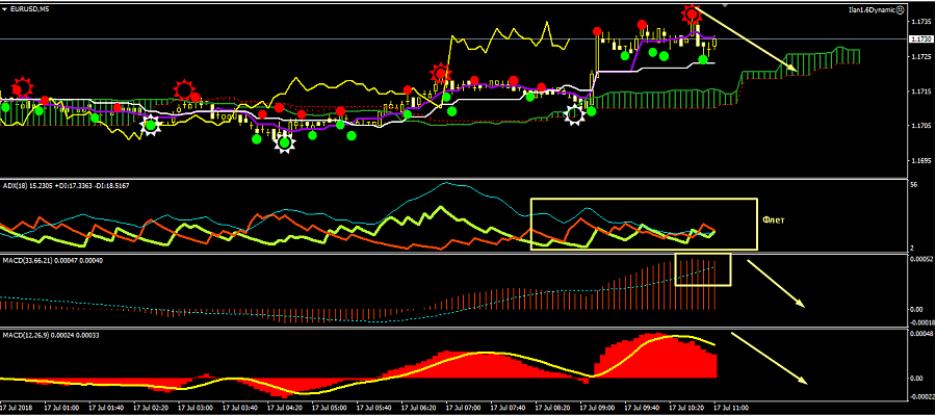Screen dimensions: 935x416
Task: Click the current price label 1.1730 on axis
Action: click(x=920, y=39)
